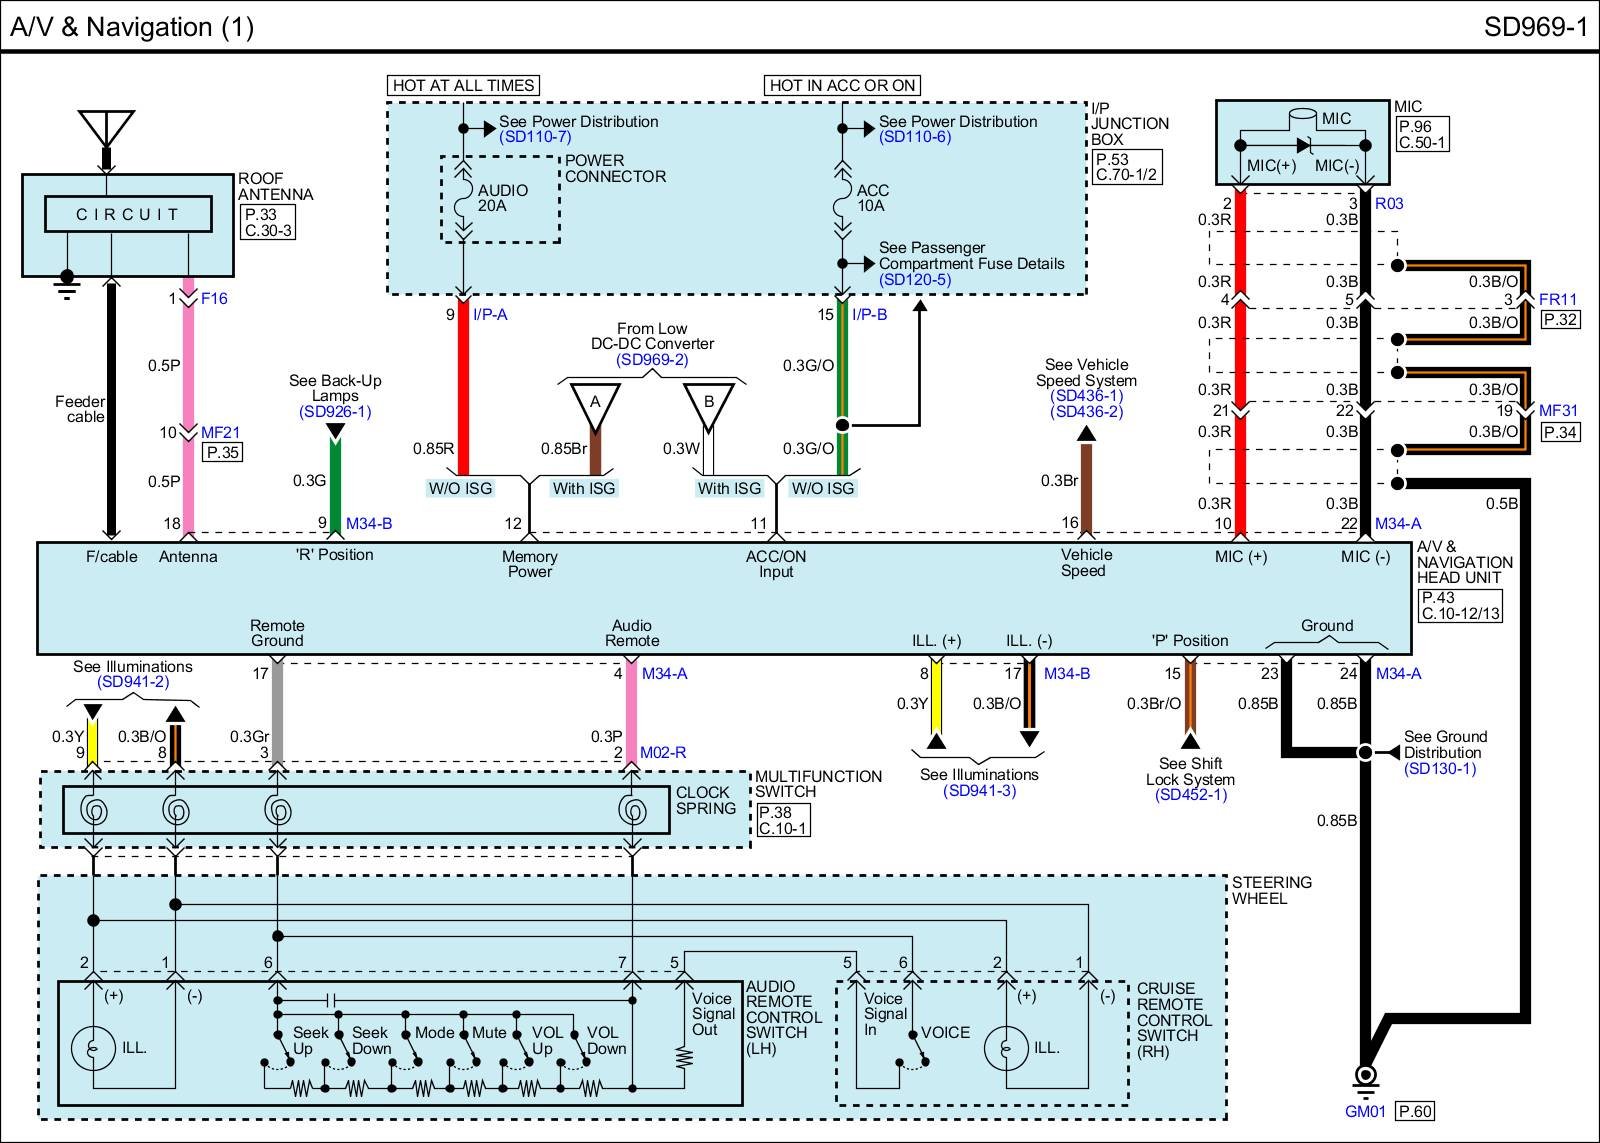The width and height of the screenshot is (1600, 1143).
Task: Open the SD969-2 DC-DC converter reference
Action: pyautogui.click(x=652, y=360)
